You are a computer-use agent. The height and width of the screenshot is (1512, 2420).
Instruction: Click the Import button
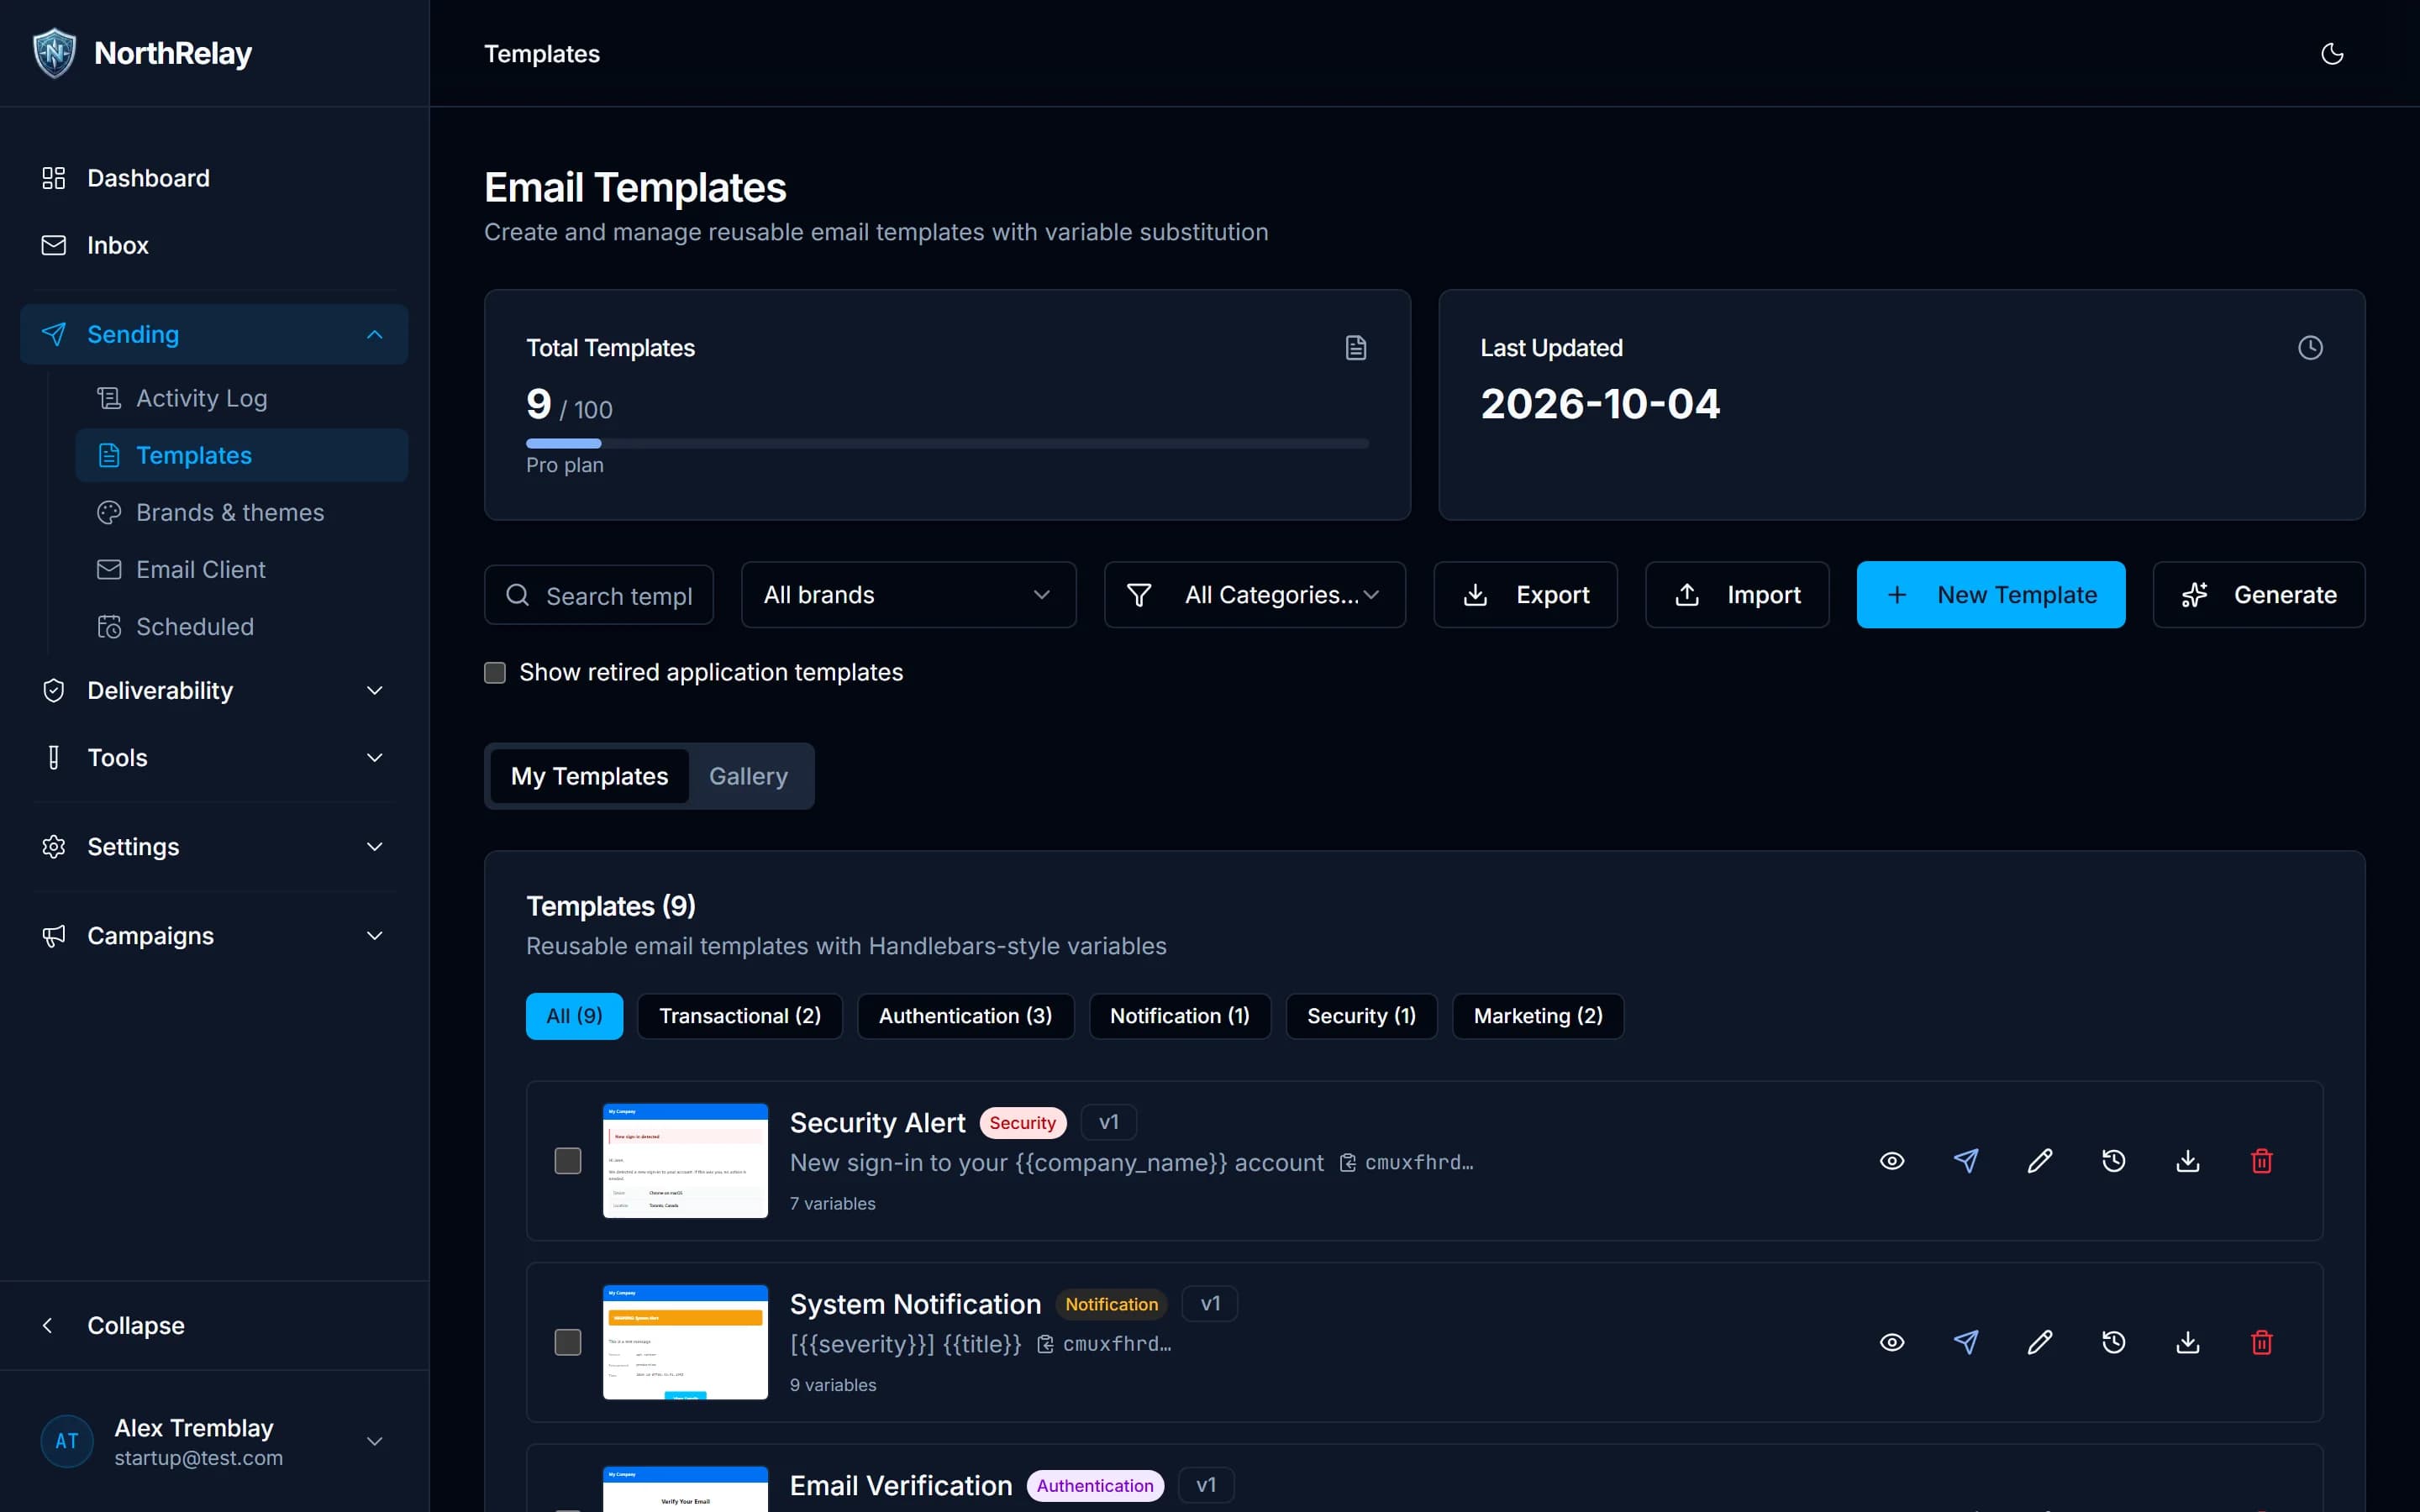coord(1737,595)
